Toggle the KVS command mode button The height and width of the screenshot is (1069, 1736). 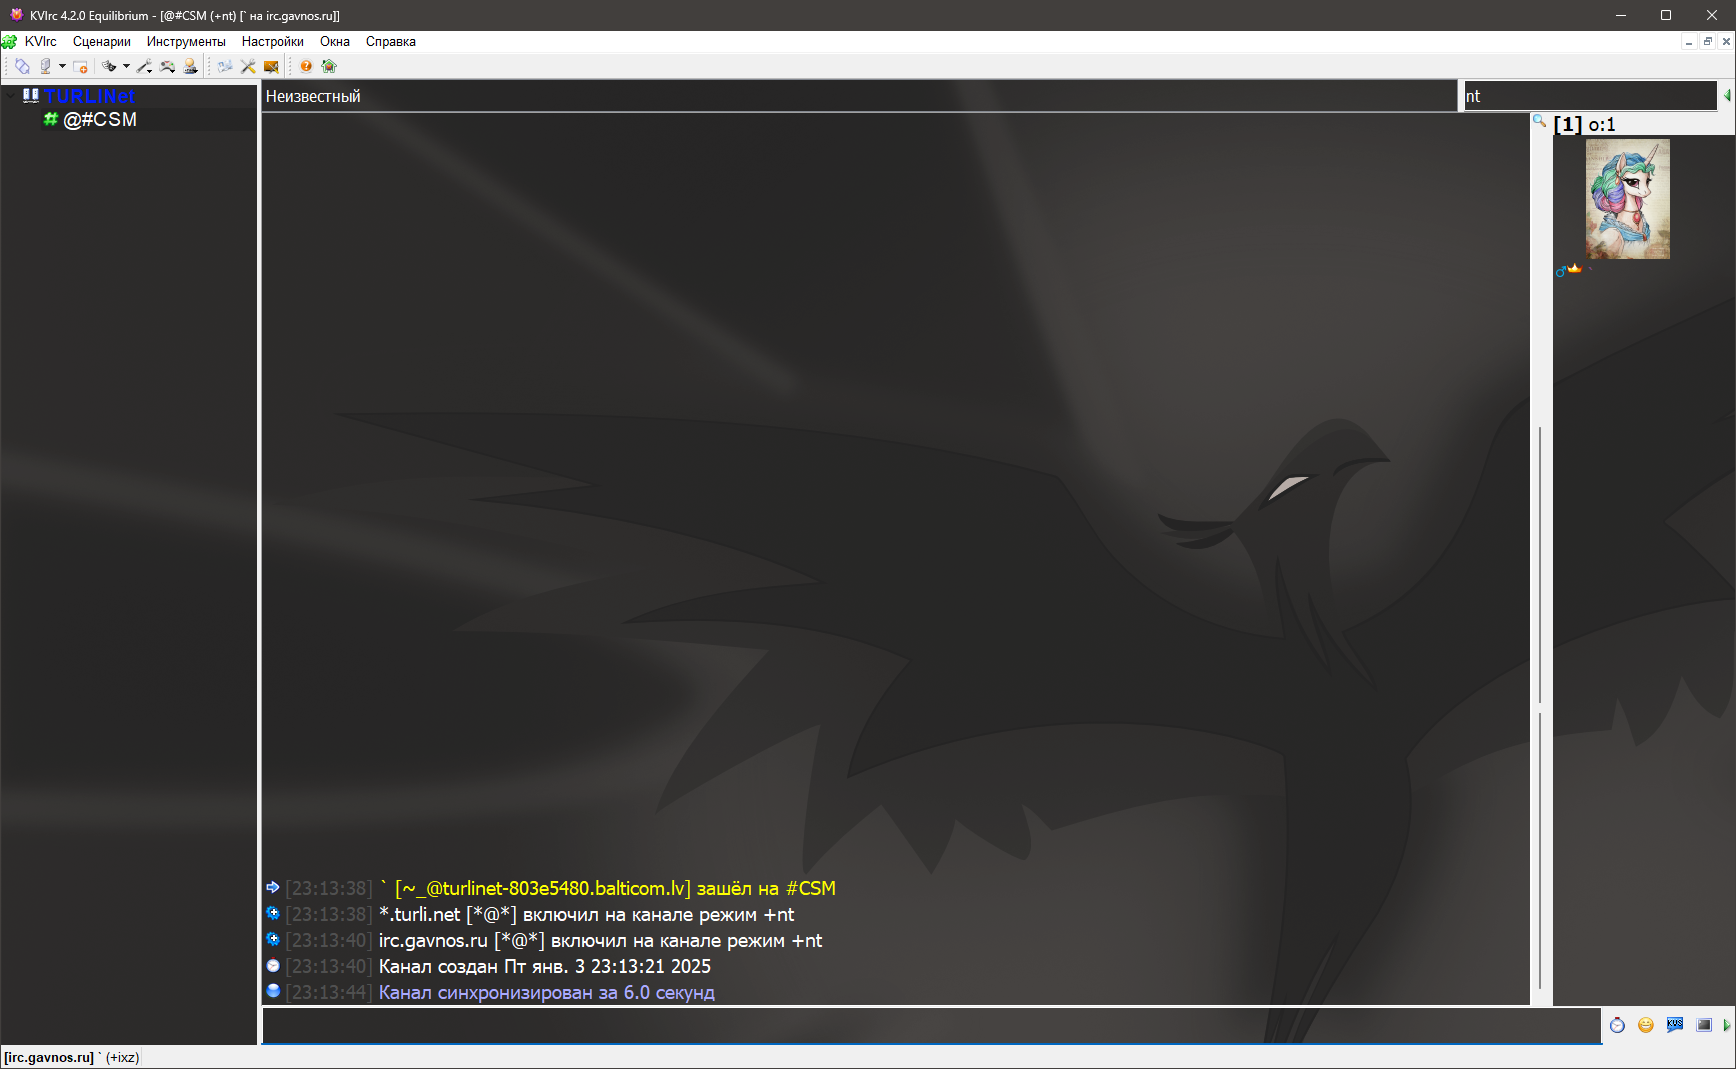(x=1675, y=1025)
